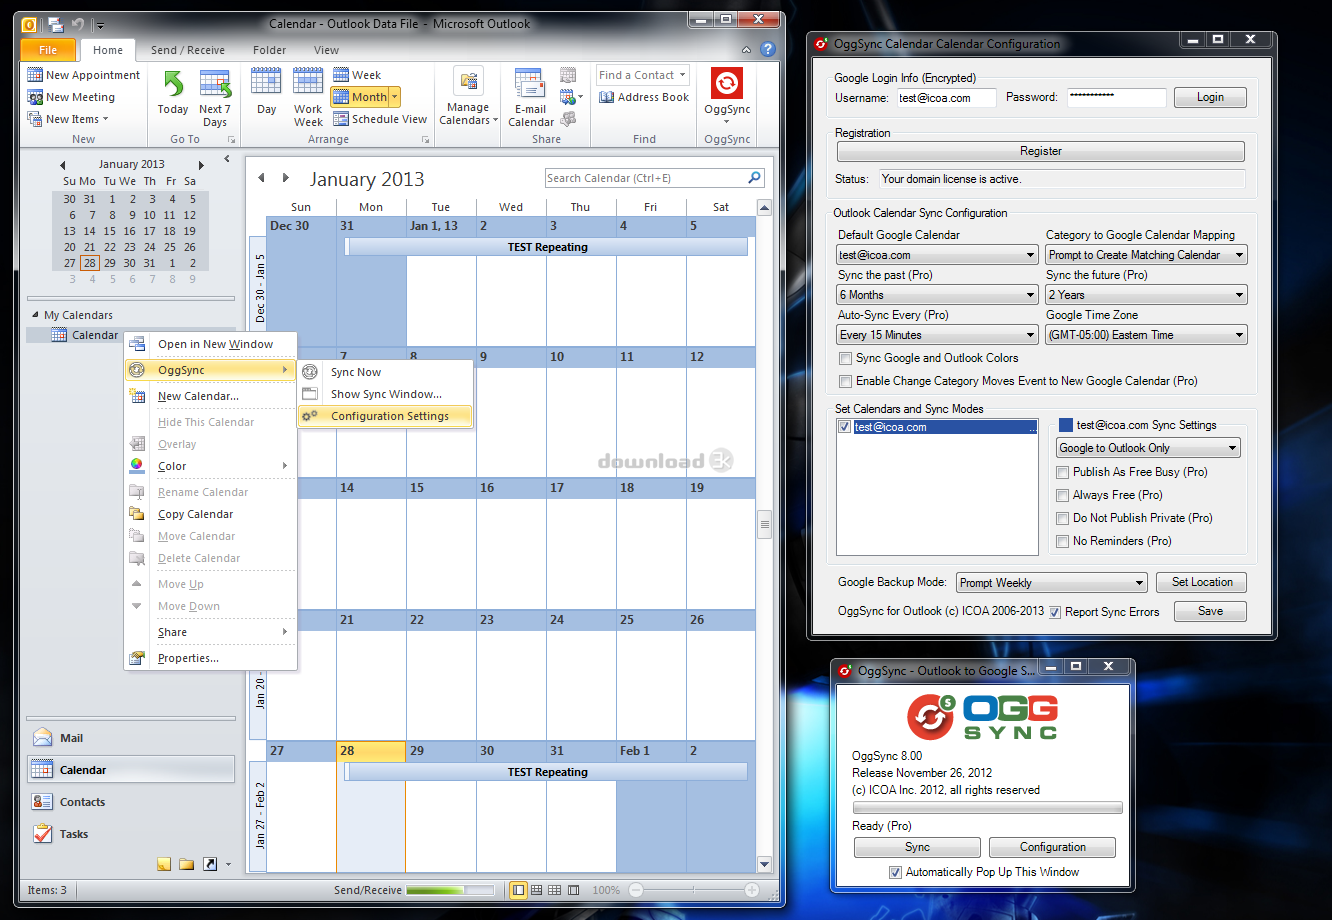Image resolution: width=1332 pixels, height=920 pixels.
Task: Open the Contacts navigation pane
Action: (x=130, y=802)
